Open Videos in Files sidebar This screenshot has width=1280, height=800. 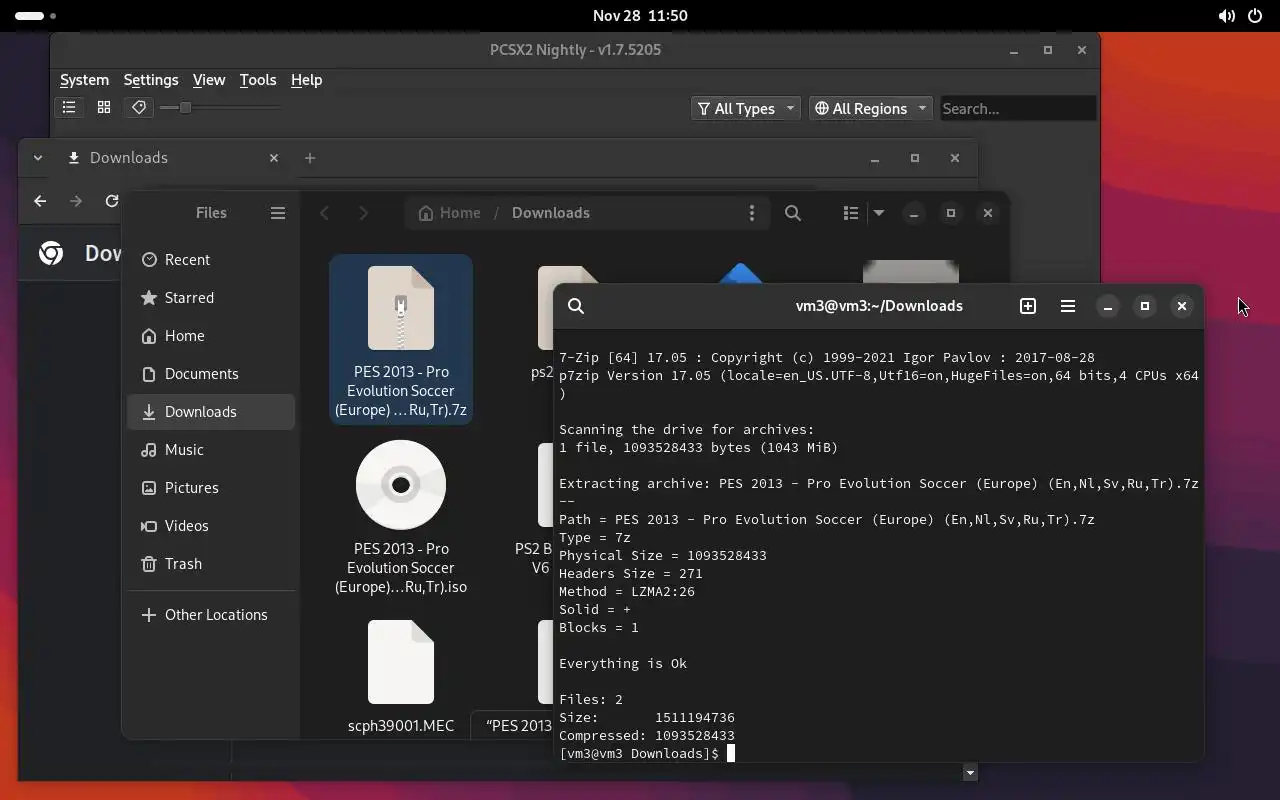click(211, 526)
